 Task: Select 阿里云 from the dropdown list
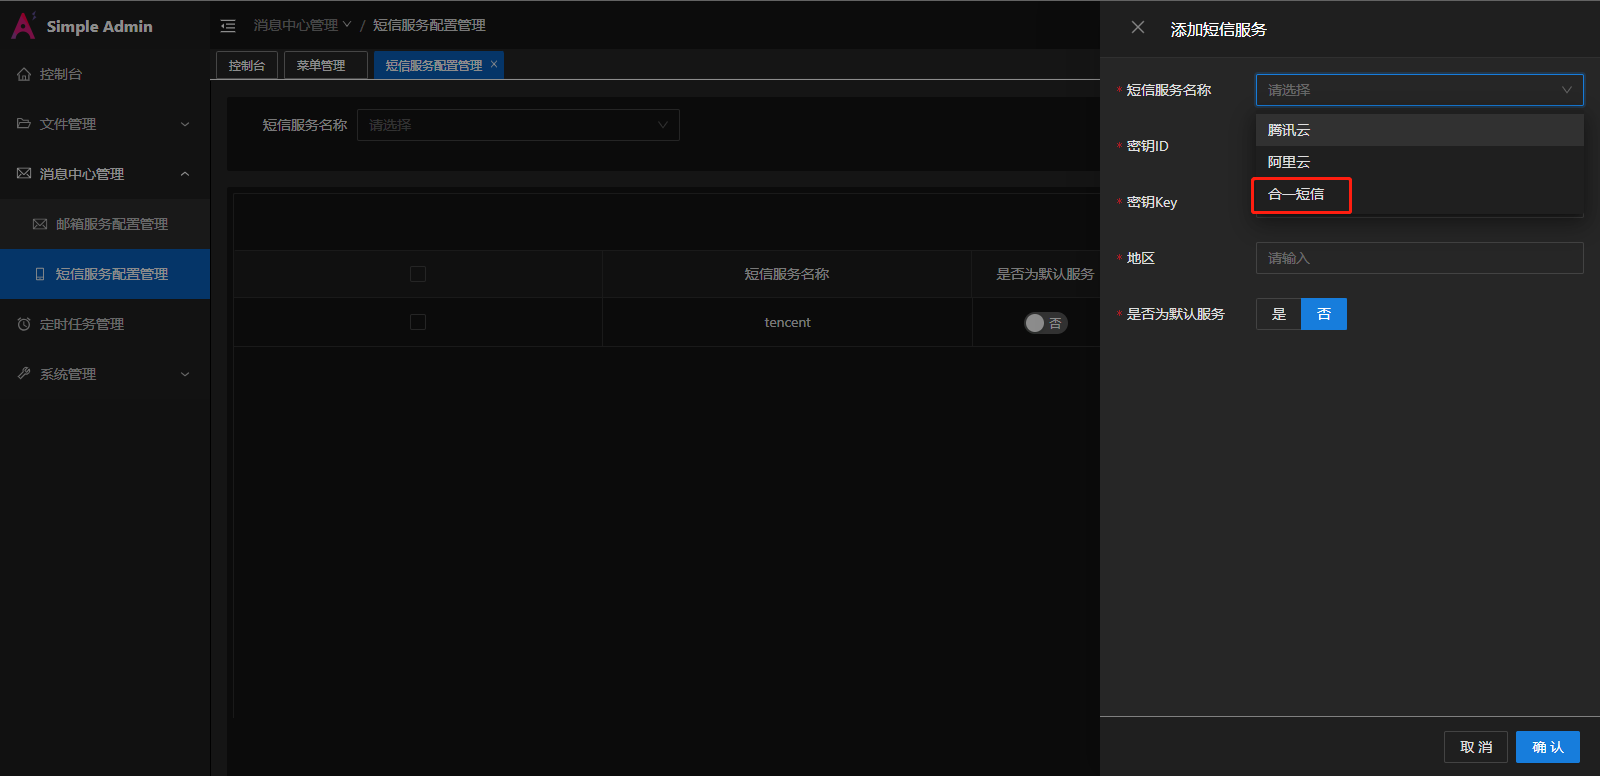1420,162
